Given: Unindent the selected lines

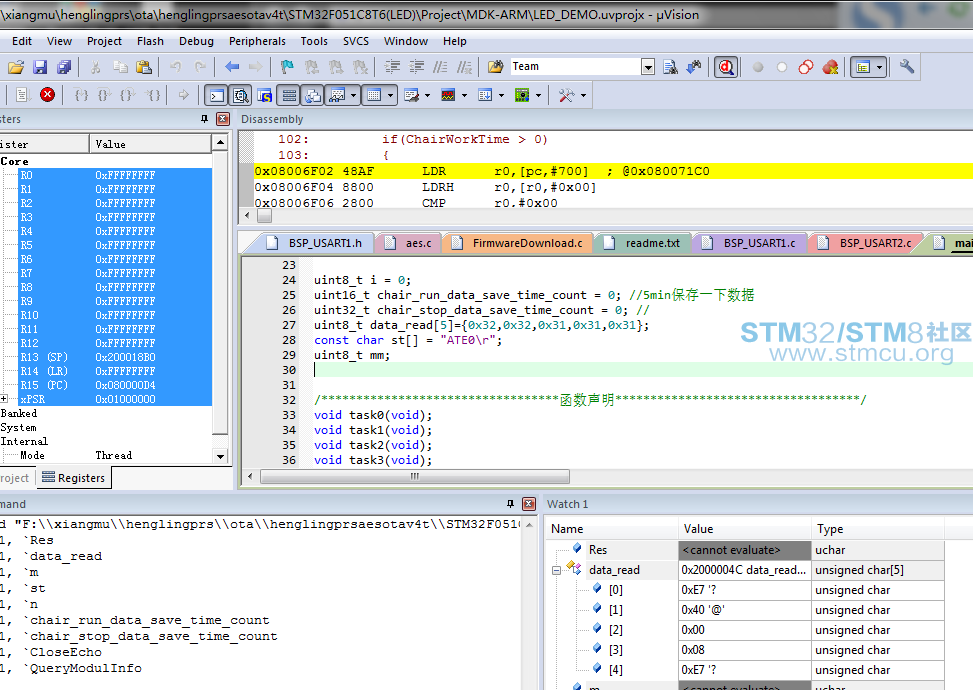Looking at the screenshot, I should click(x=416, y=67).
